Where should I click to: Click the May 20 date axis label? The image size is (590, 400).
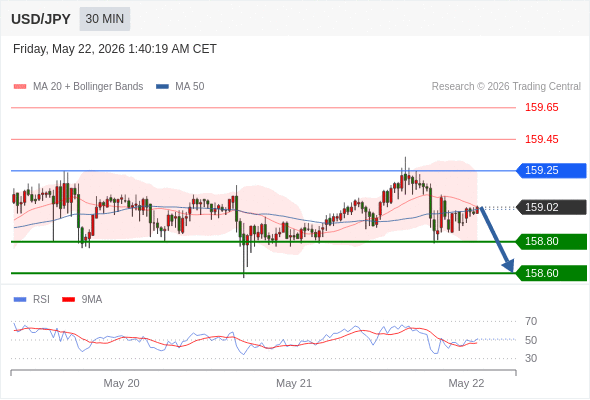coord(121,383)
